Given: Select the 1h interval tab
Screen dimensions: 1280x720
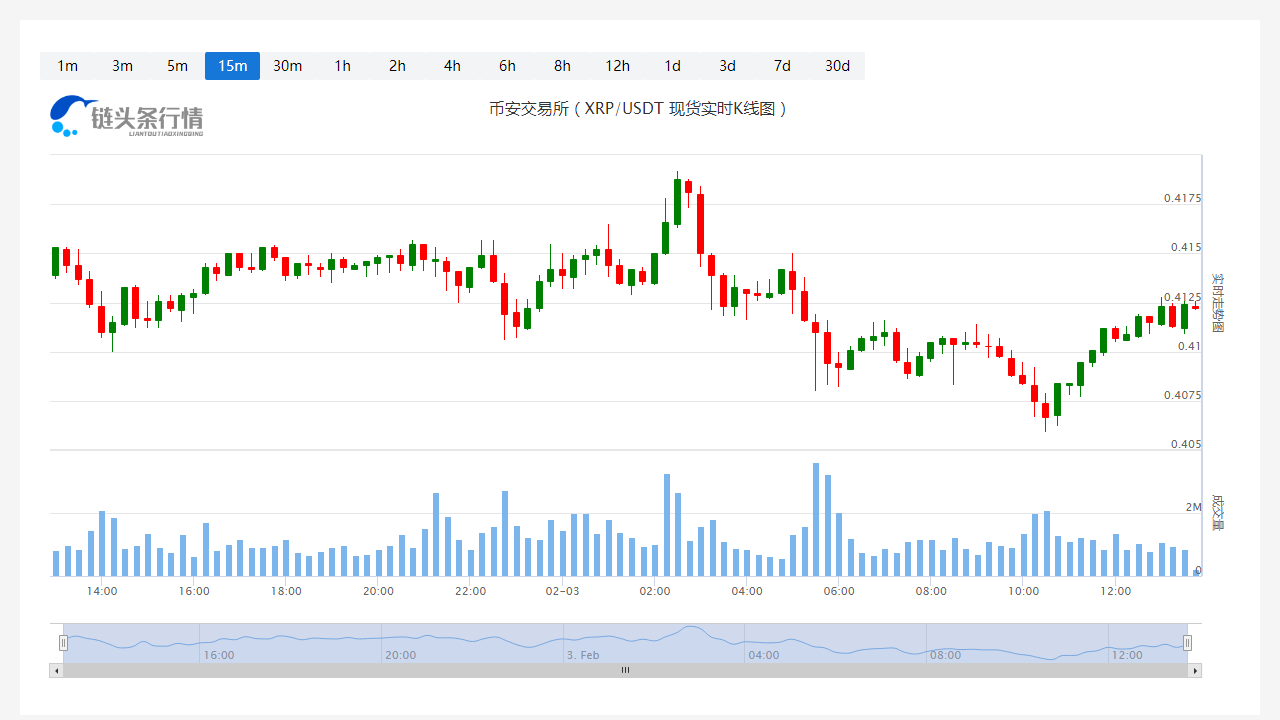Looking at the screenshot, I should (342, 66).
